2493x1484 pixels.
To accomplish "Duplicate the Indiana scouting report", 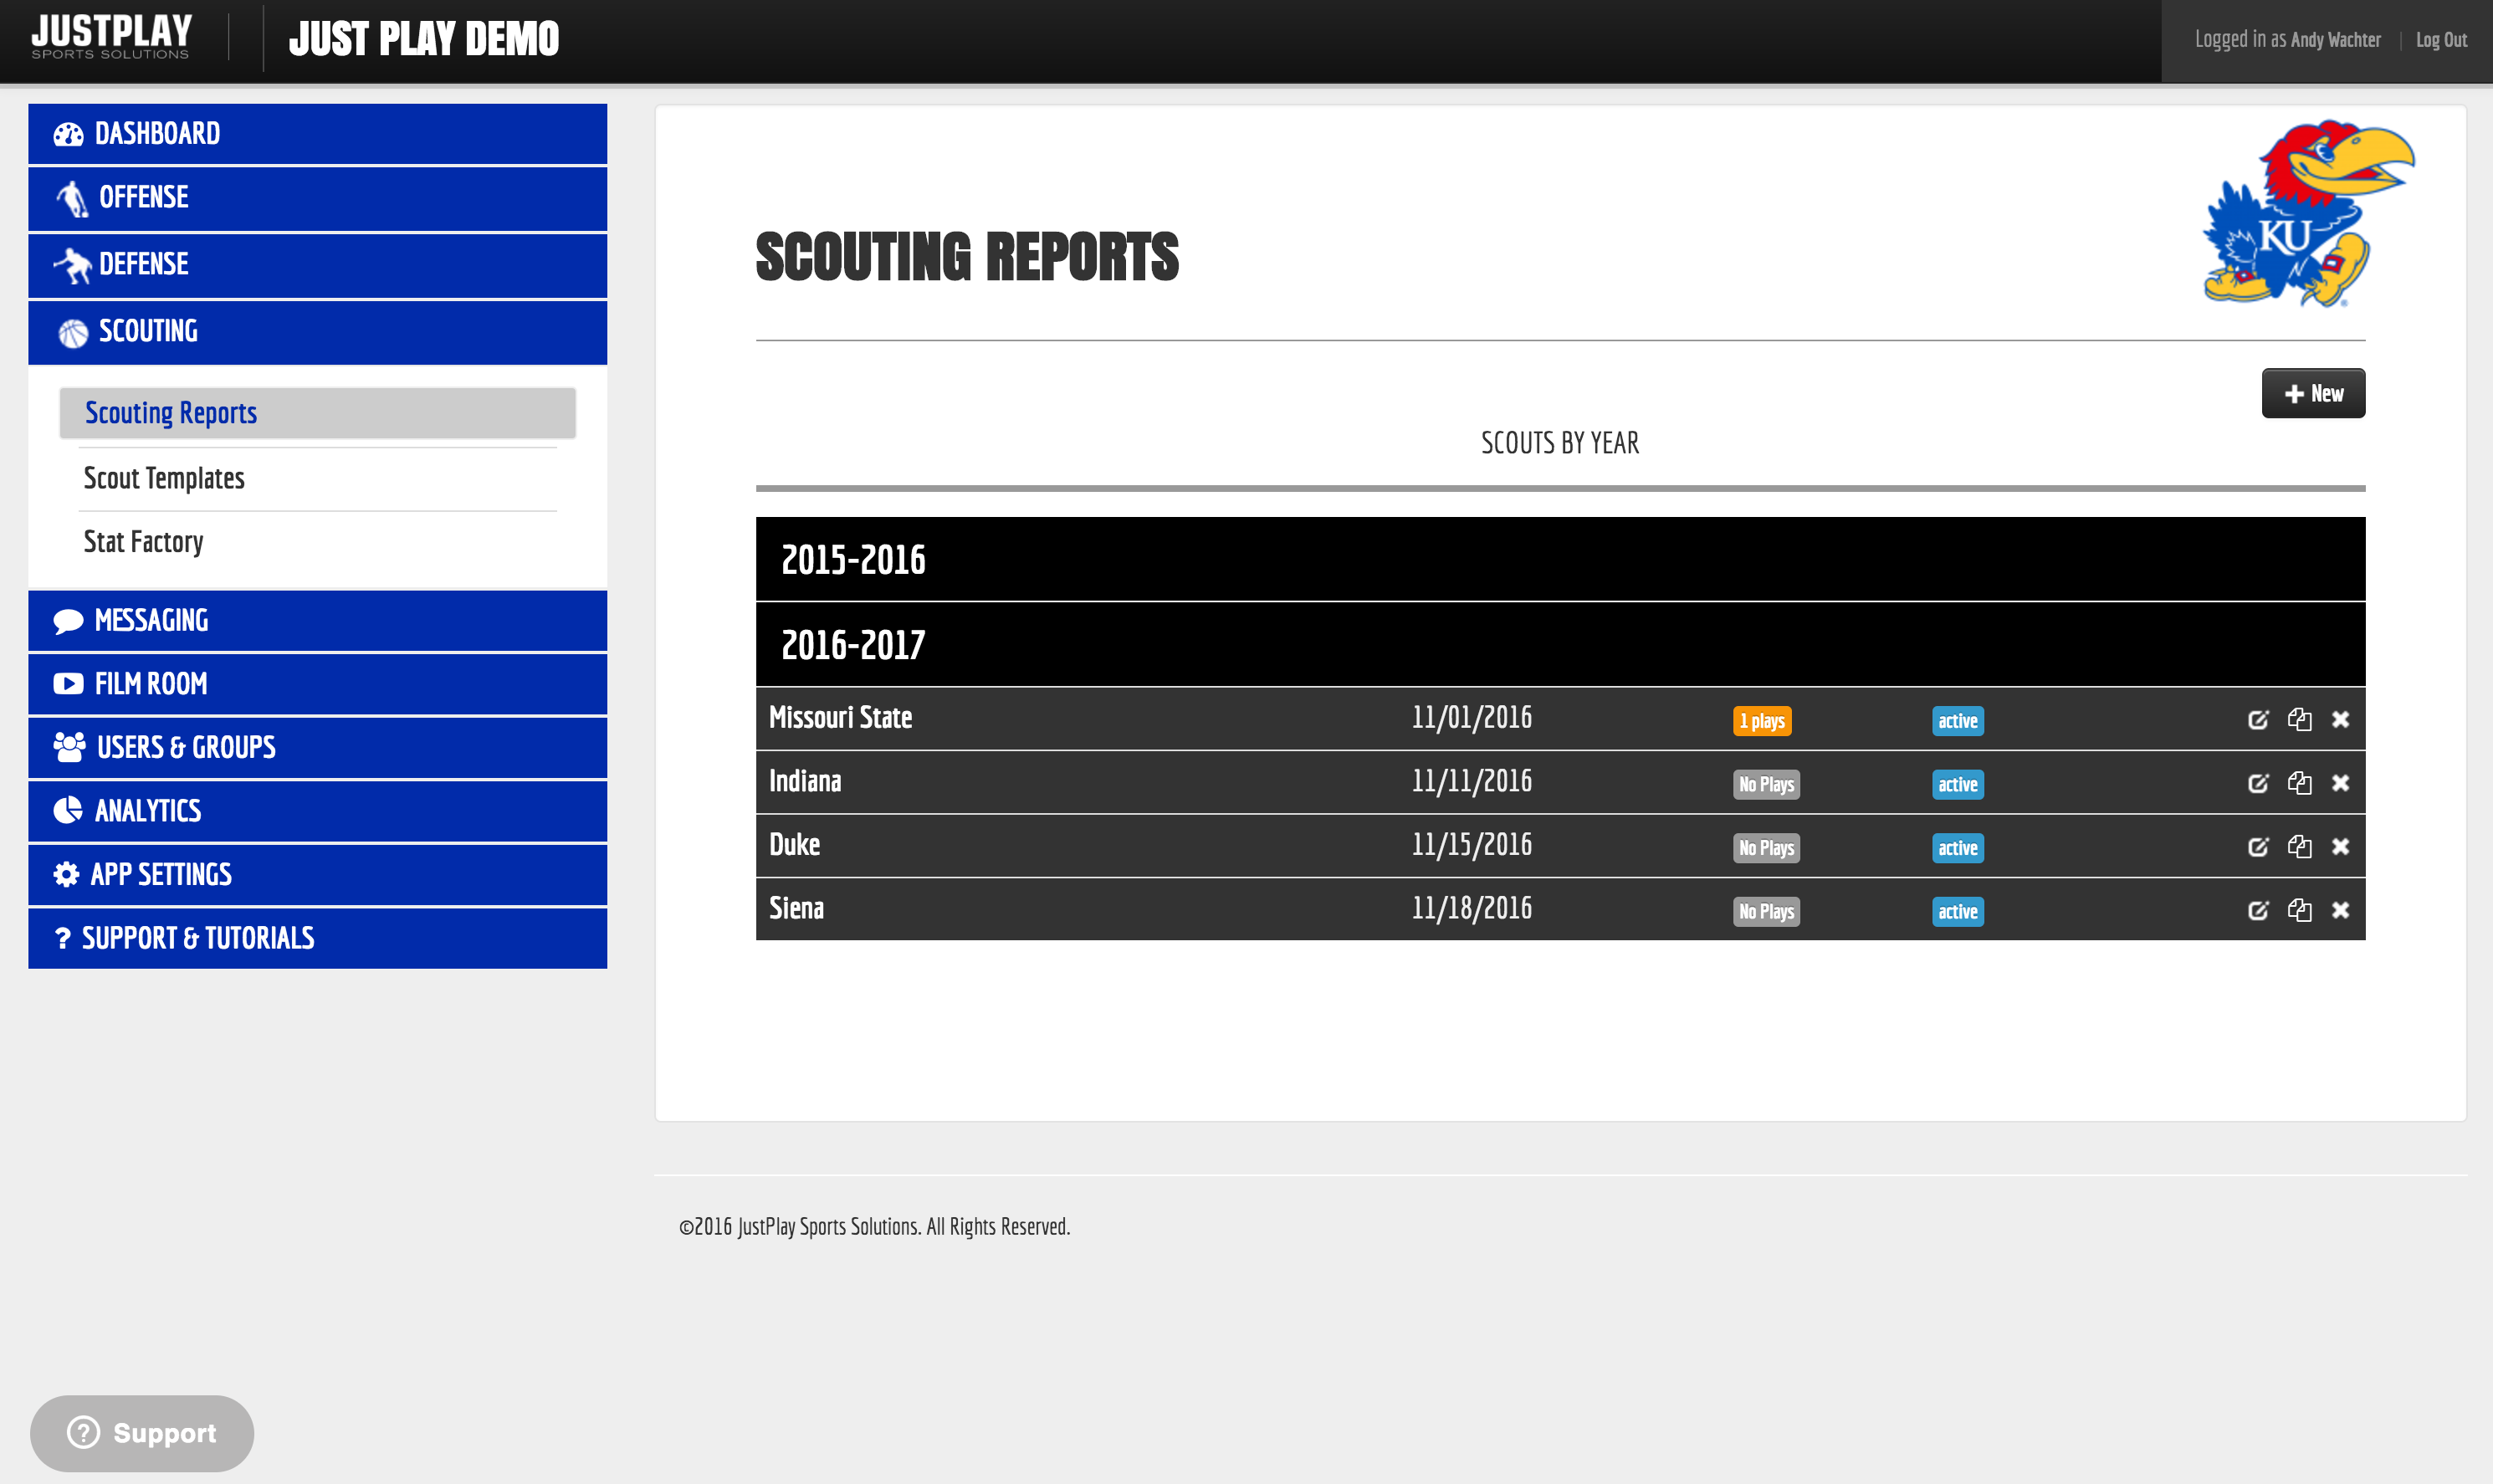I will [2299, 783].
